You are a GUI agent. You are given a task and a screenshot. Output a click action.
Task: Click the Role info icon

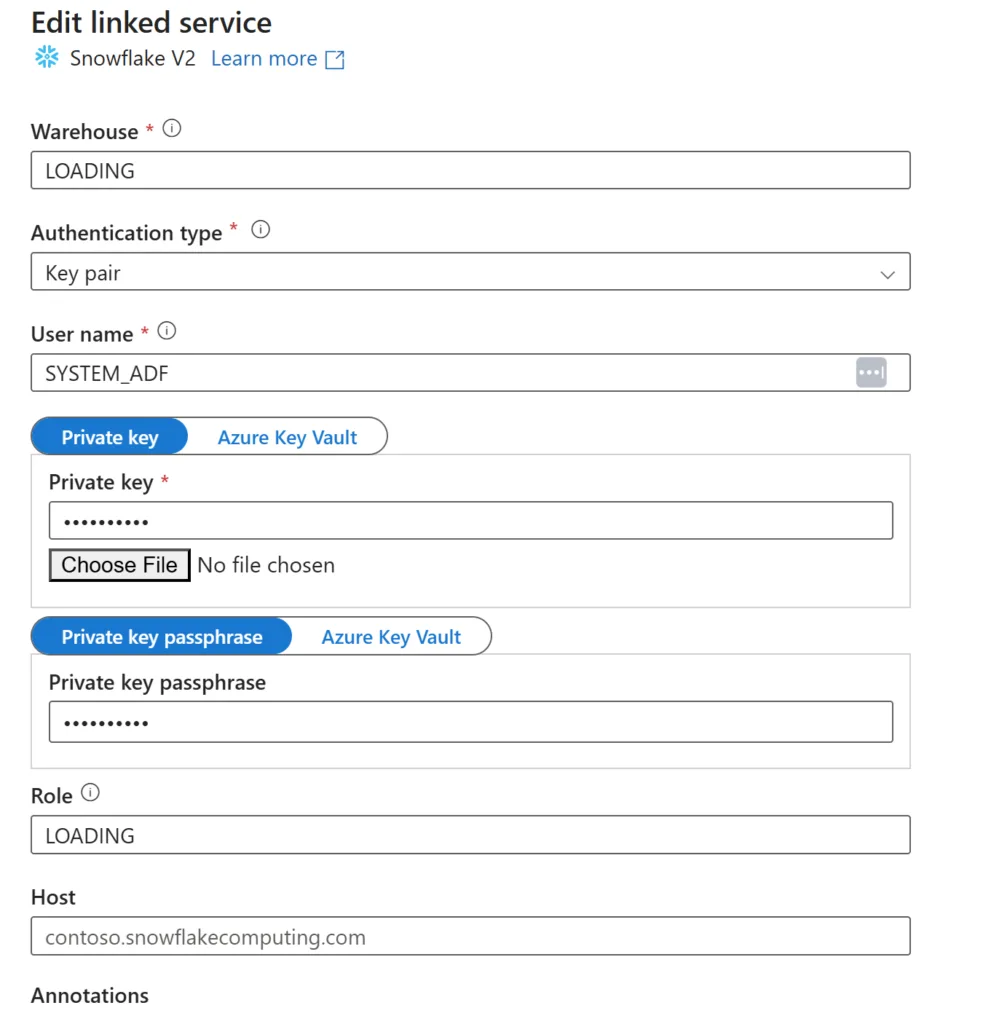[90, 793]
